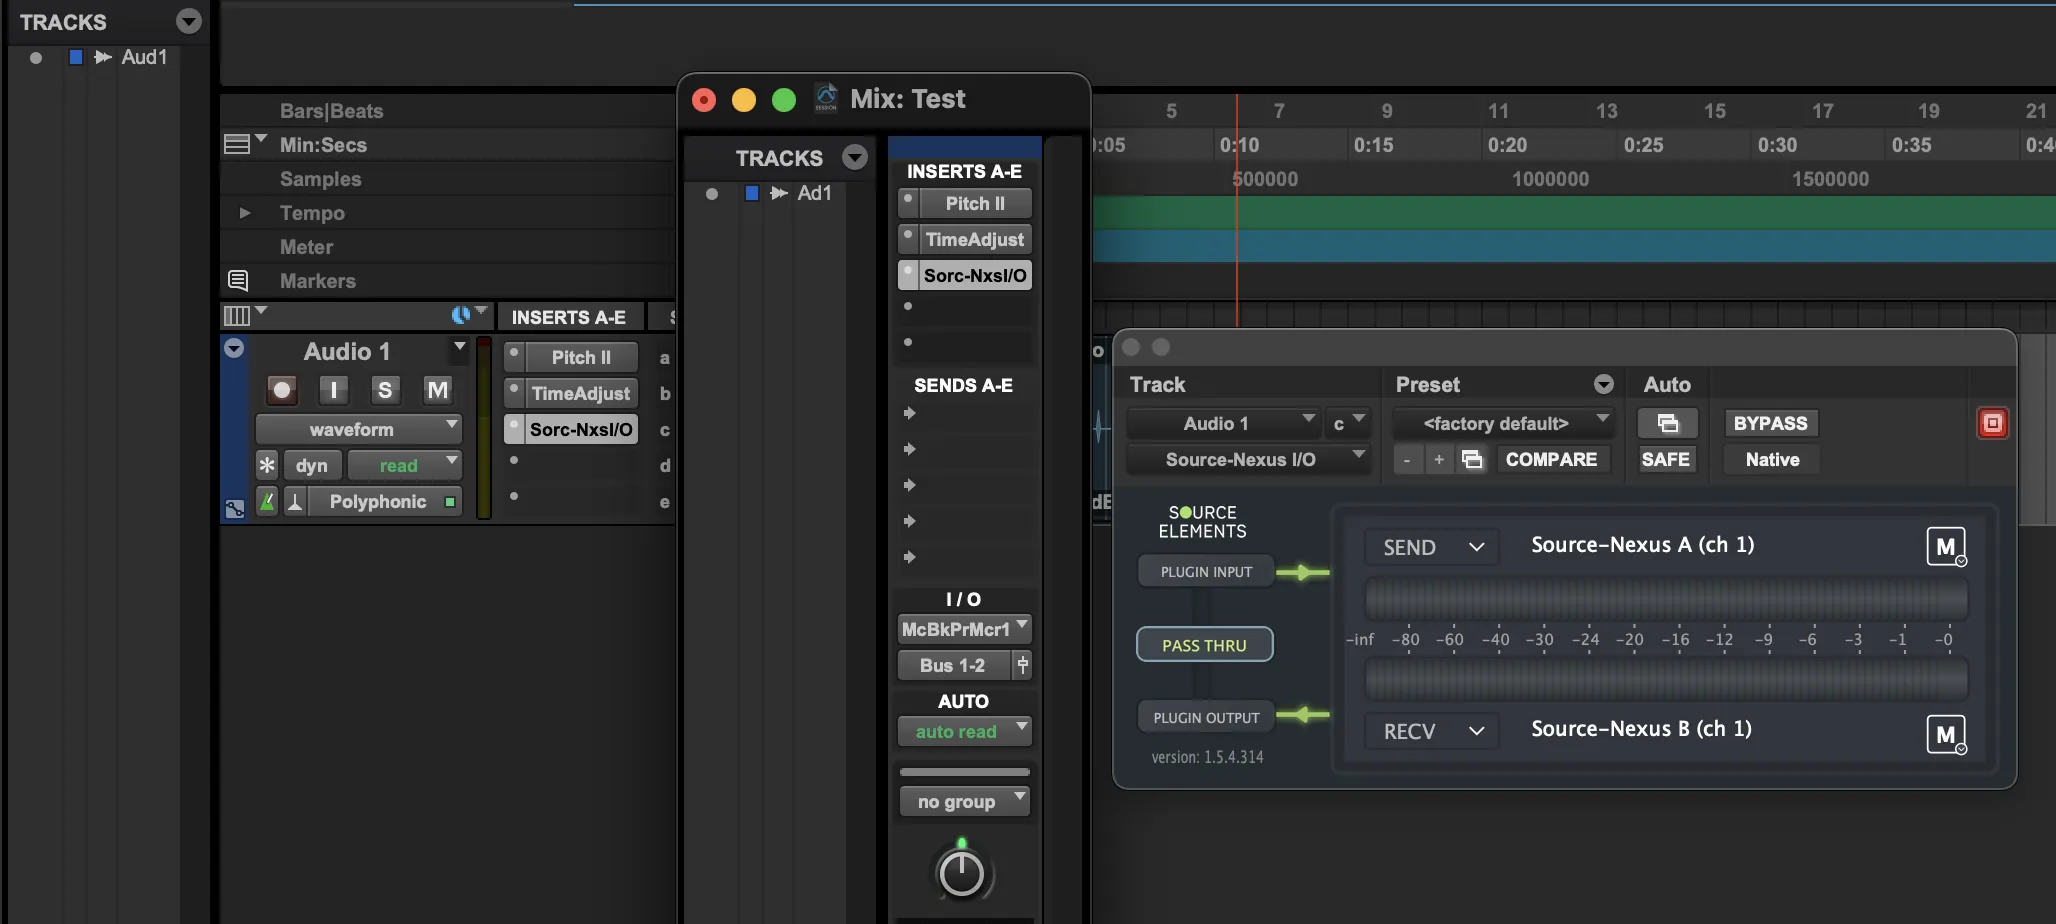Toggle plugin BYPASS
2056x924 pixels.
tap(1770, 423)
